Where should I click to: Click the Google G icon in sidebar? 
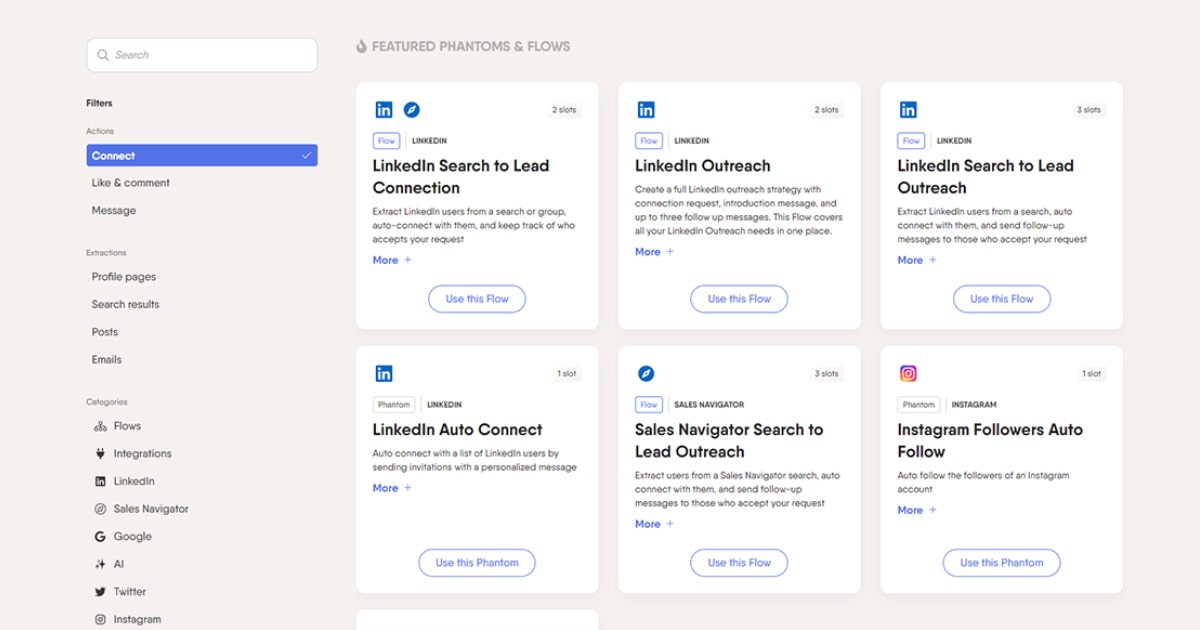pyautogui.click(x=100, y=537)
